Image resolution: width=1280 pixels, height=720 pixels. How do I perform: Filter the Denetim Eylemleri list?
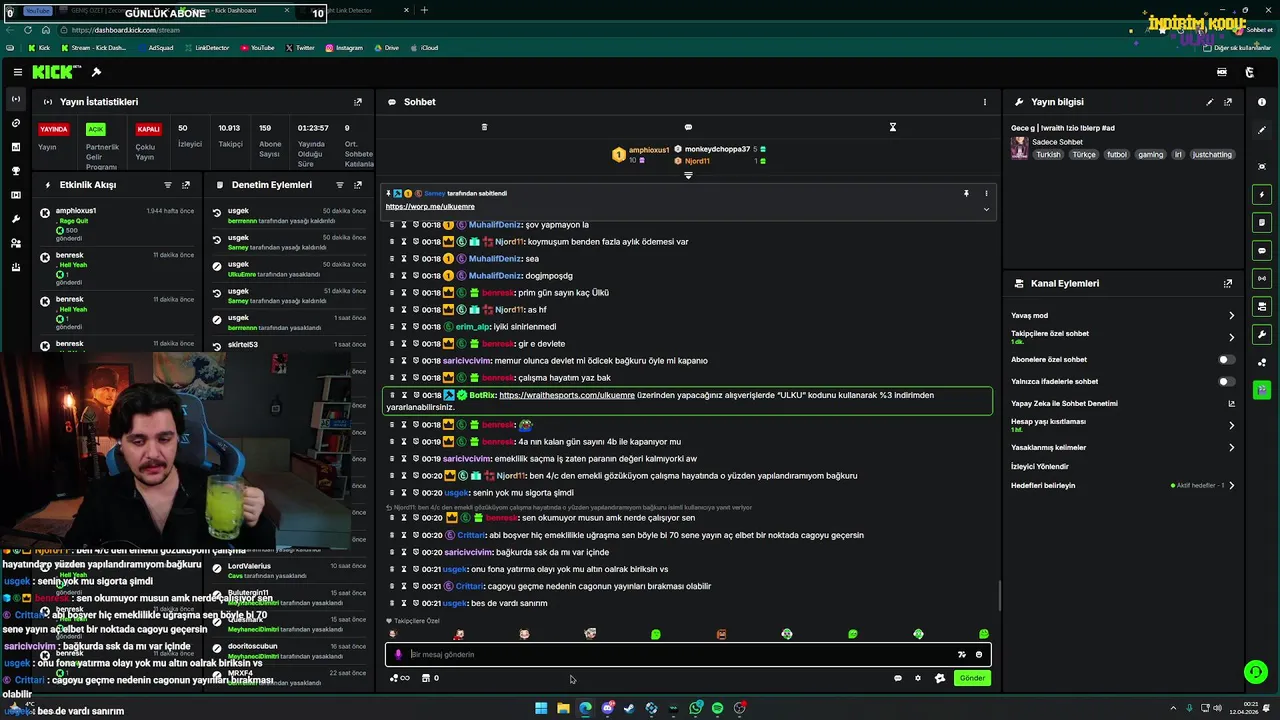340,185
